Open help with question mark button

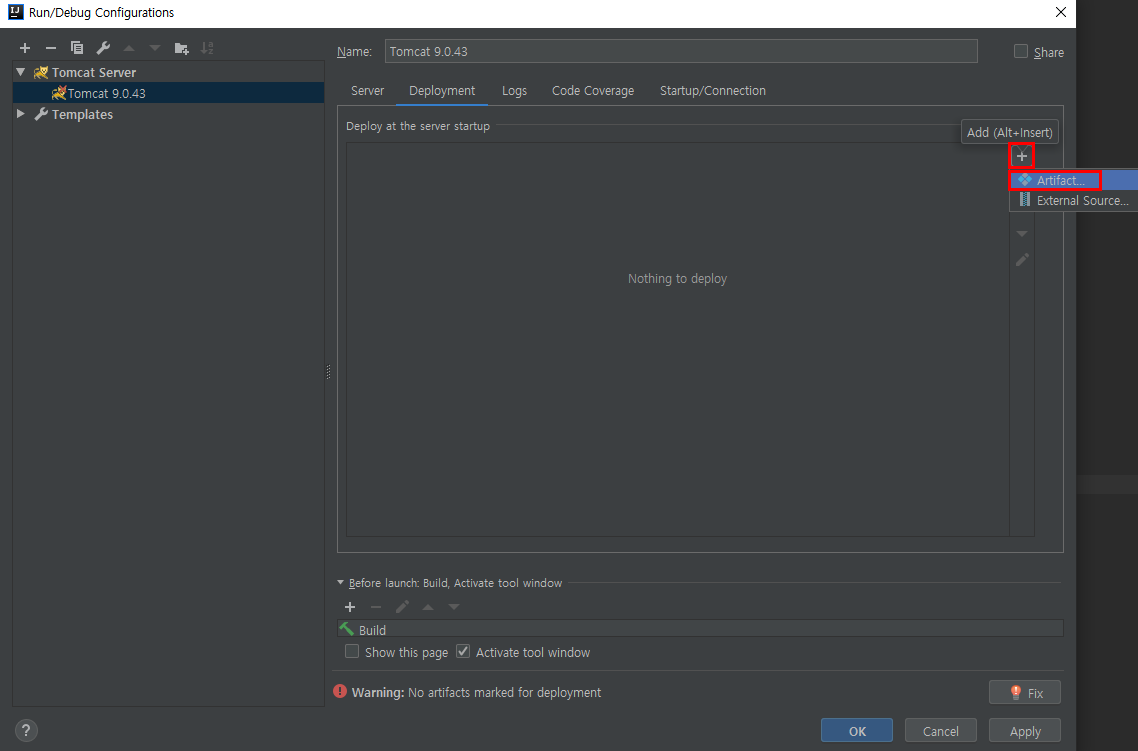point(25,730)
